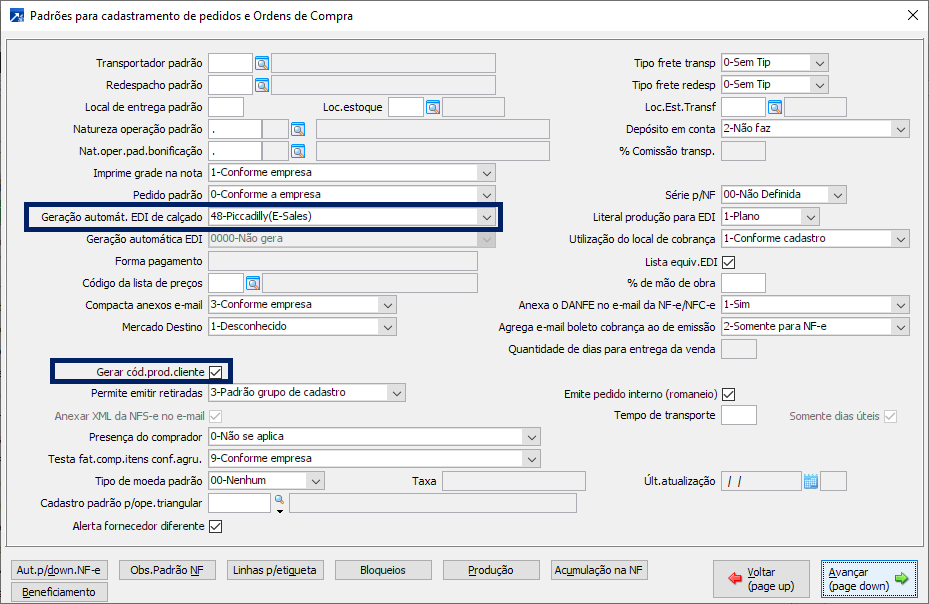929x604 pixels.
Task: Uncheck the Gerar cód.prod.cliente checkbox
Action: (216, 372)
